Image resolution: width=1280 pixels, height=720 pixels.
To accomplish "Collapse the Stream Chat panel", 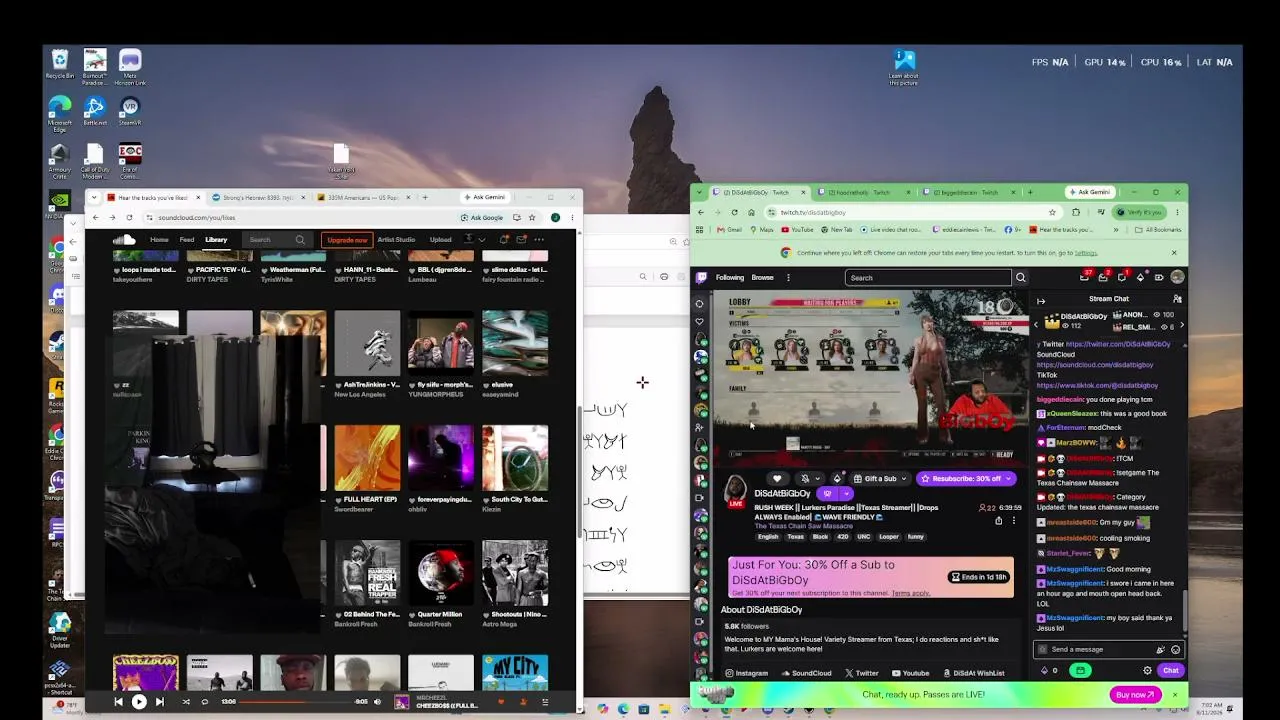I will (x=1041, y=299).
